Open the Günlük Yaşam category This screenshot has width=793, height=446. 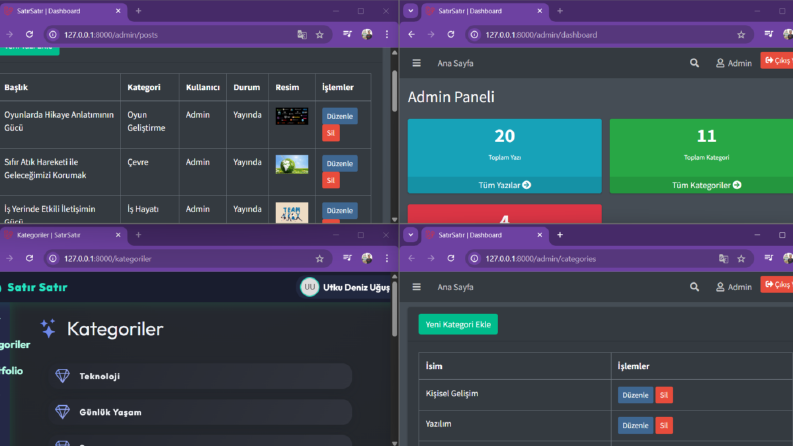tap(200, 412)
